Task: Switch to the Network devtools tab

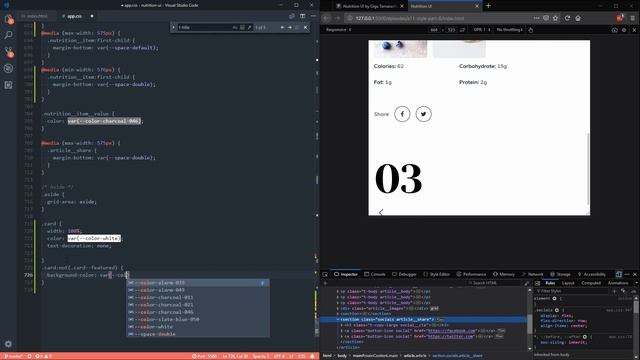Action: [x=532, y=274]
